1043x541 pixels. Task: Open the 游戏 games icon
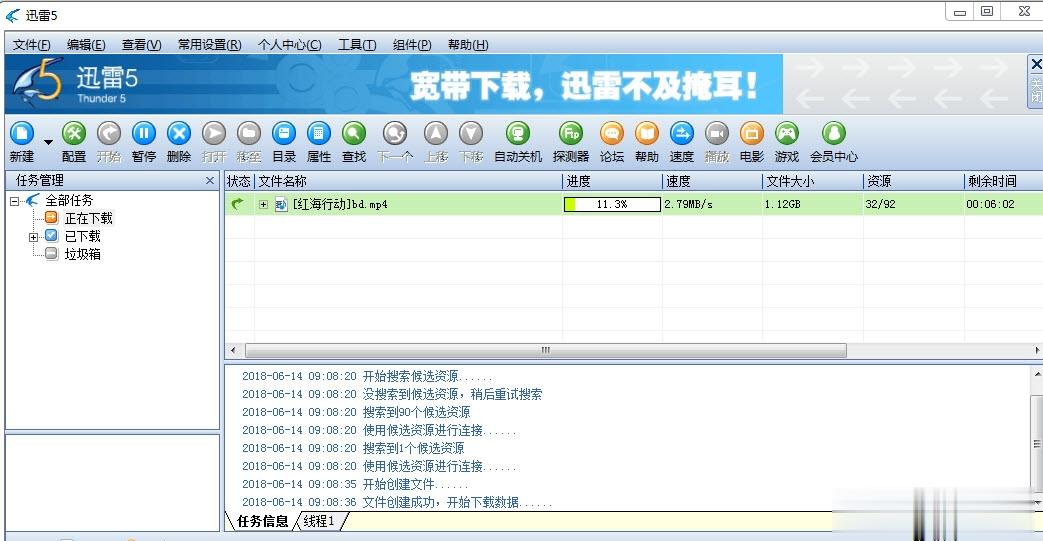click(x=786, y=134)
